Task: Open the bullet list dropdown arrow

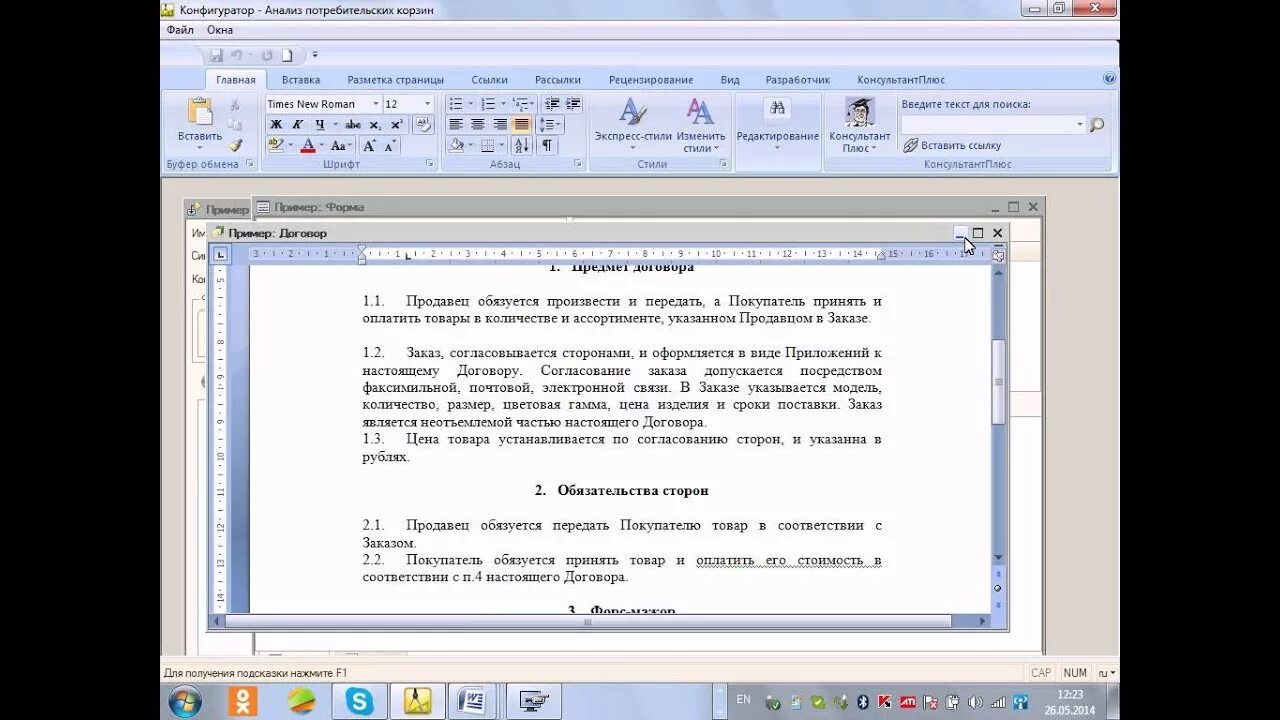Action: click(470, 104)
